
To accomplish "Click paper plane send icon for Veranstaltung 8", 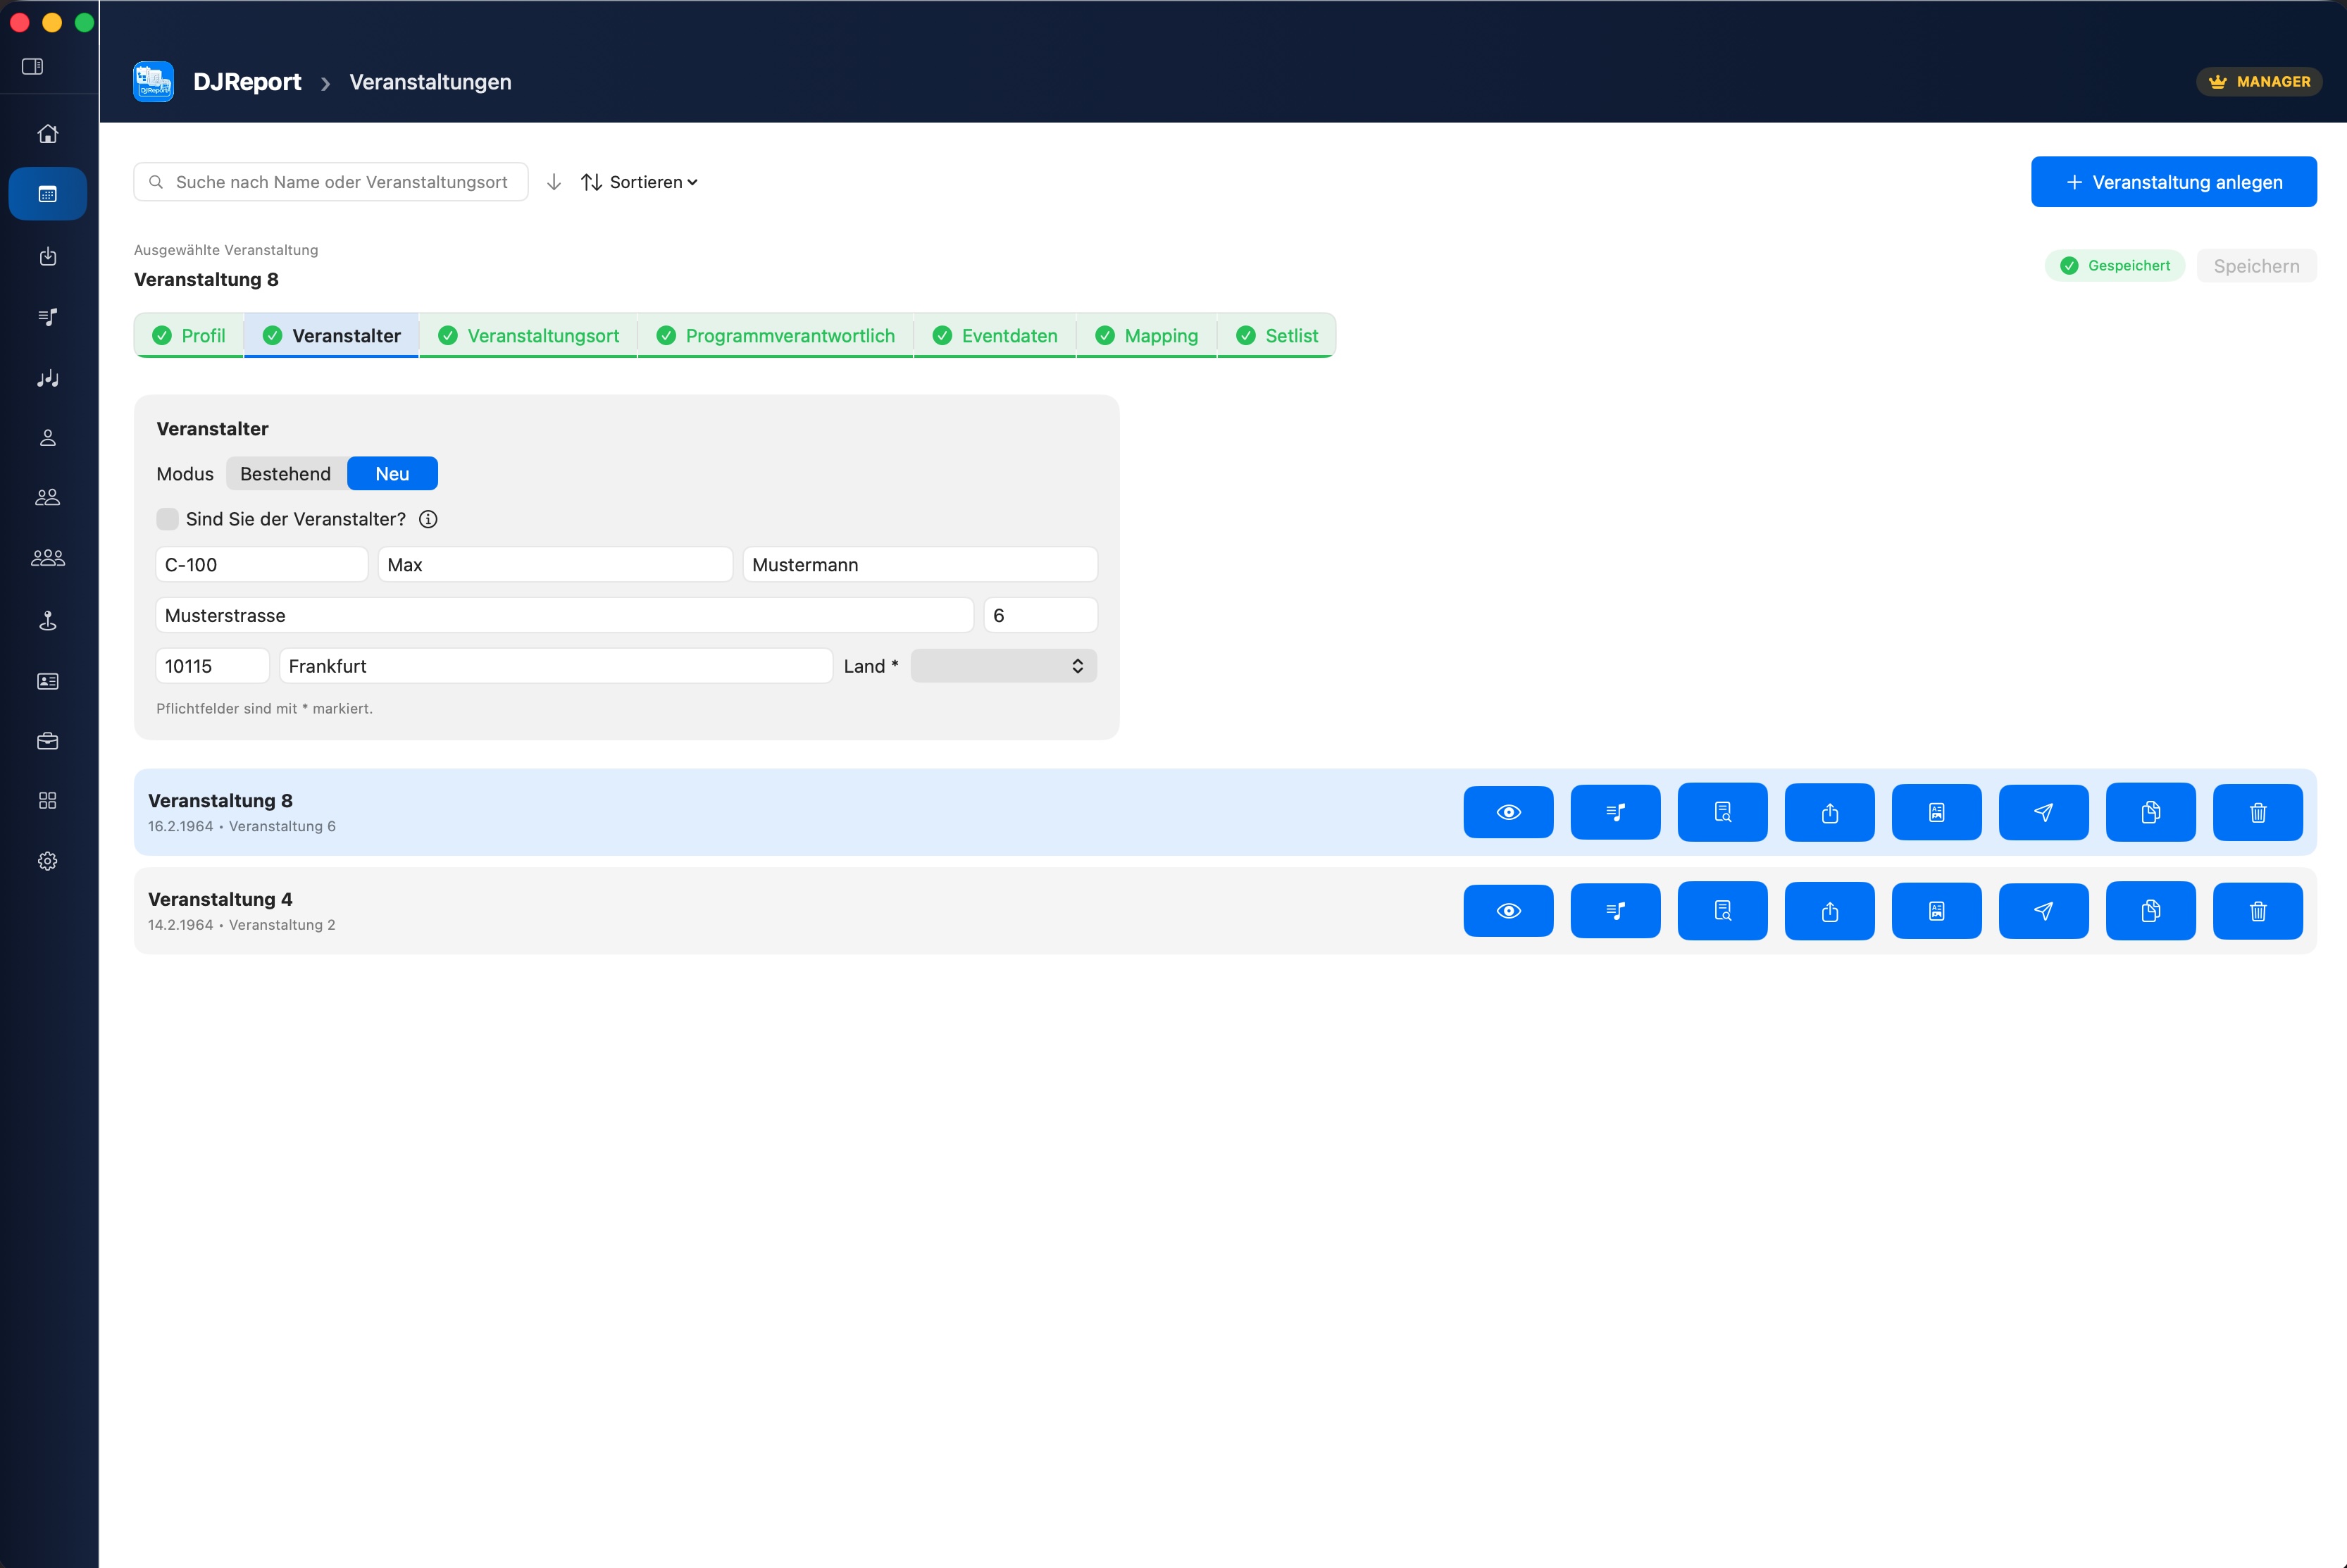I will pos(2043,812).
